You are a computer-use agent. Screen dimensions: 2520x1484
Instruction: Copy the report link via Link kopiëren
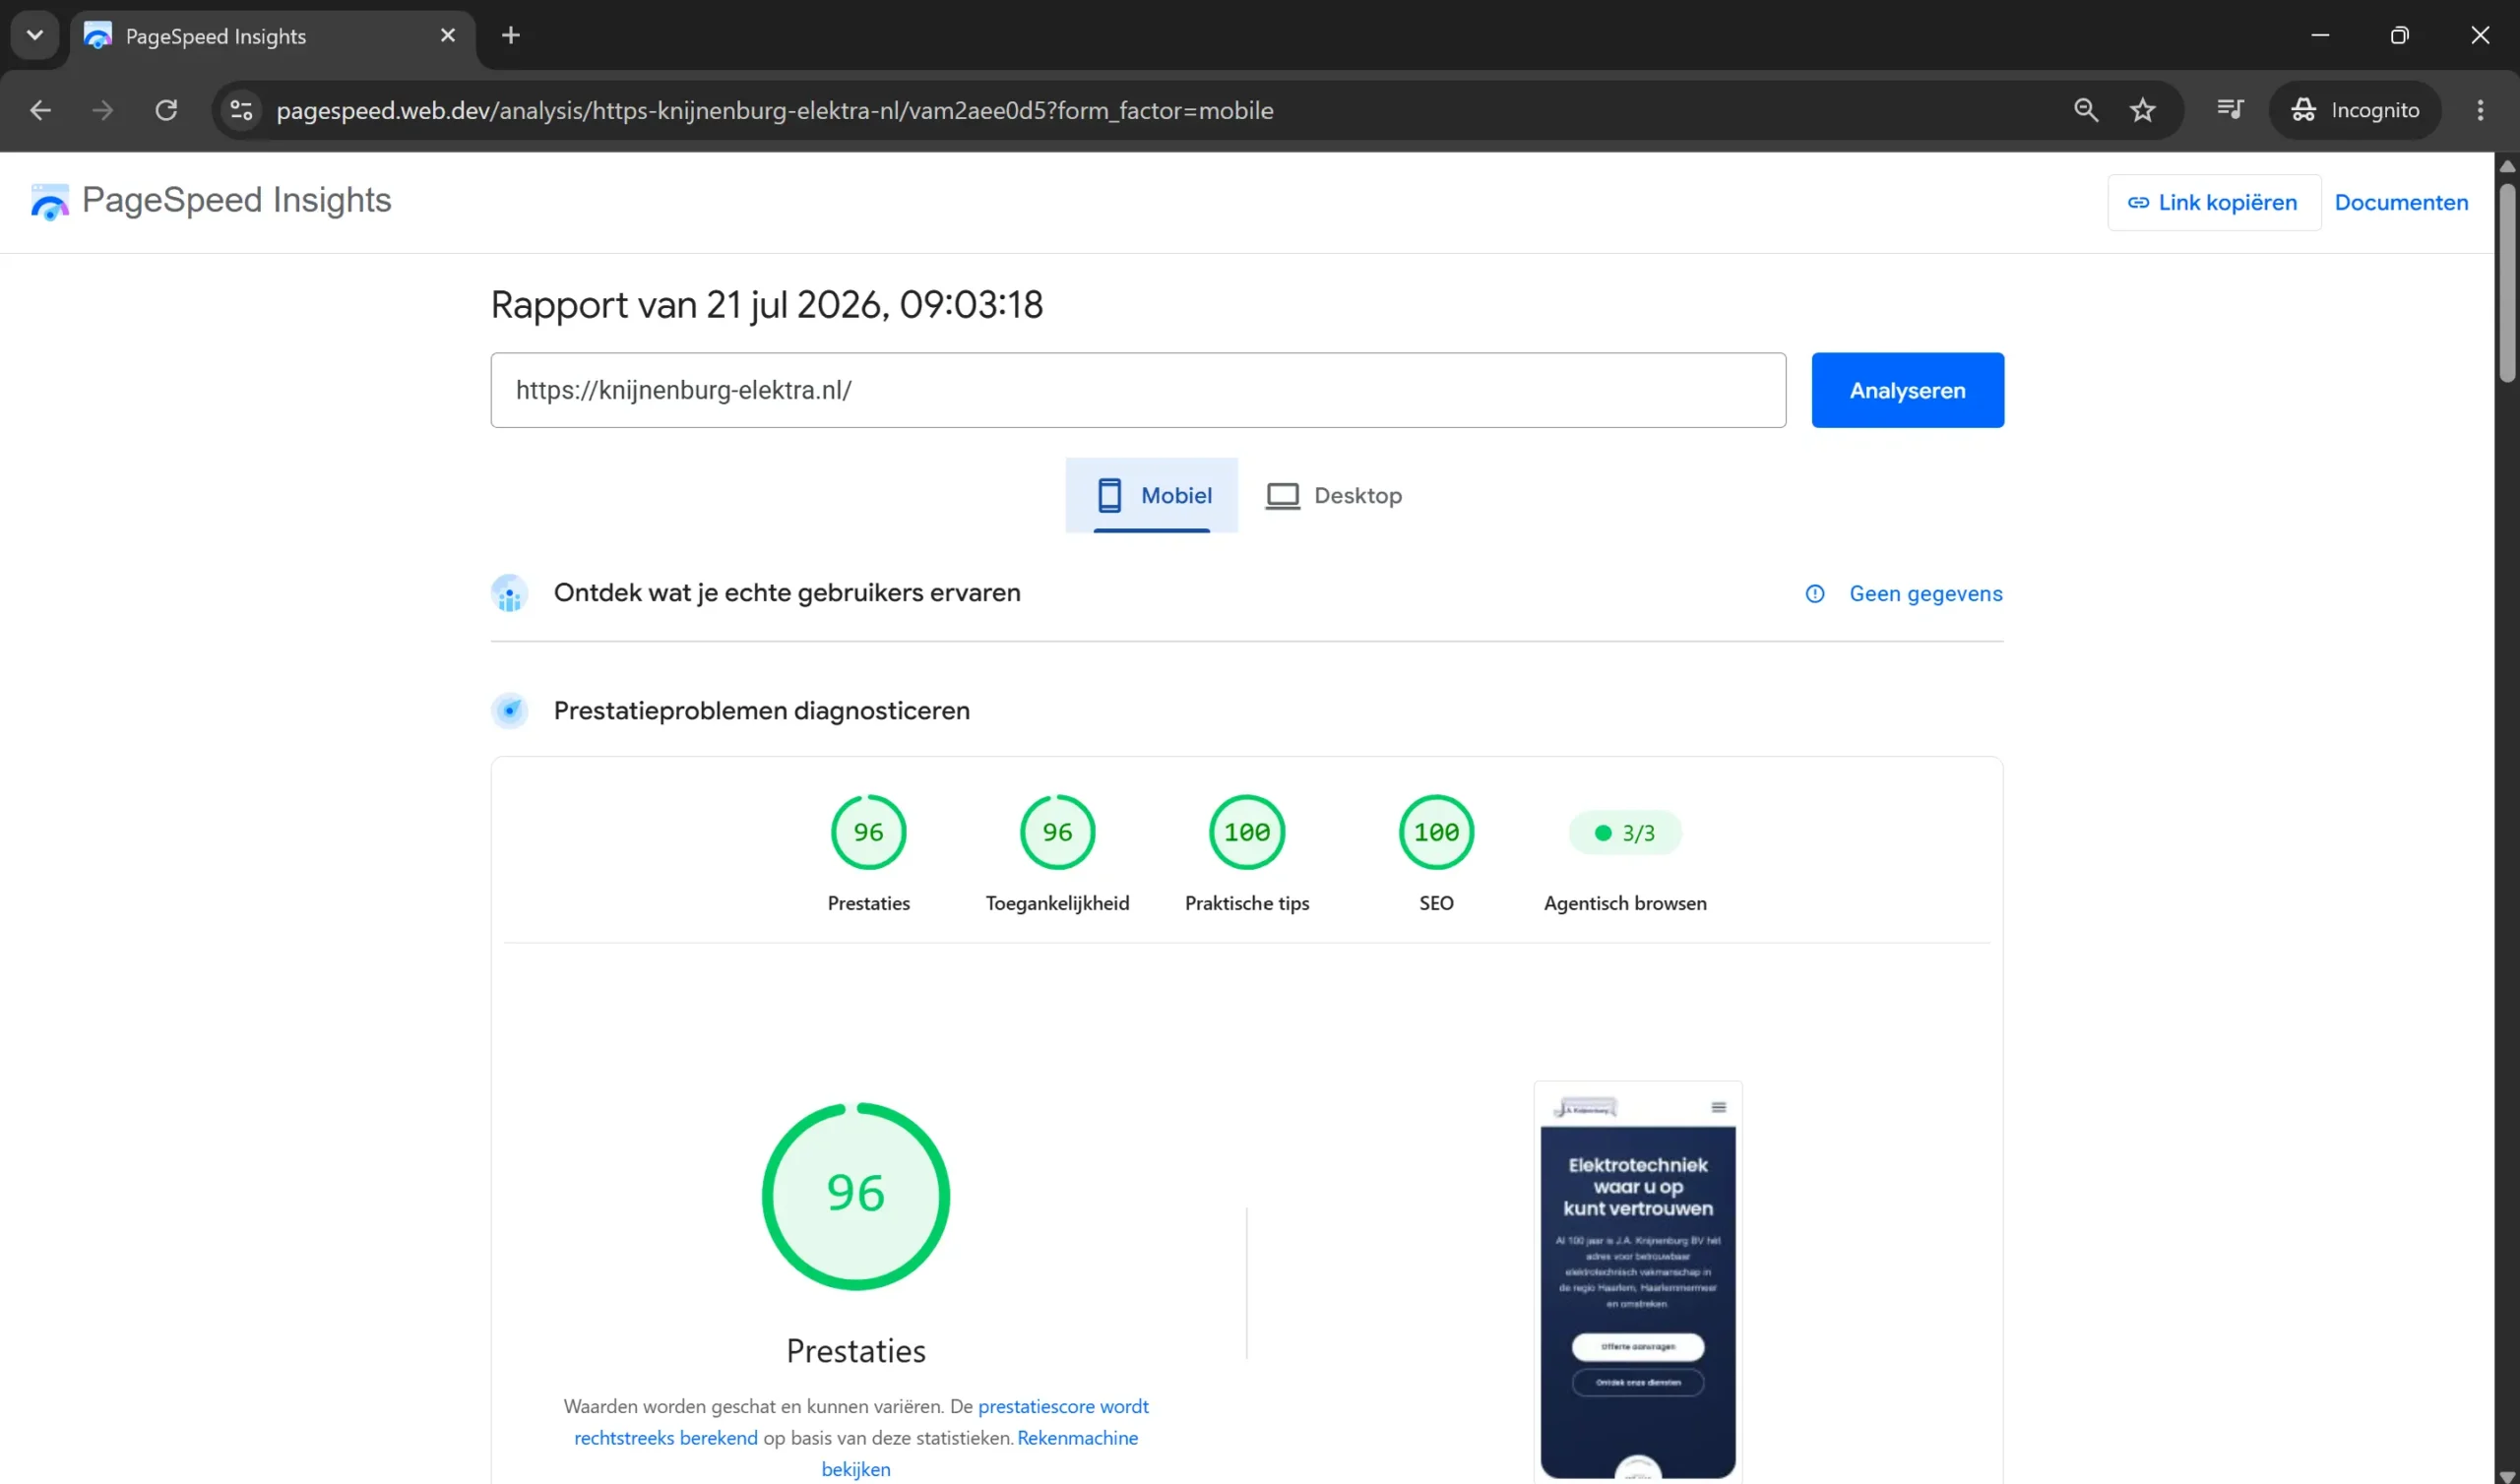pyautogui.click(x=2213, y=203)
